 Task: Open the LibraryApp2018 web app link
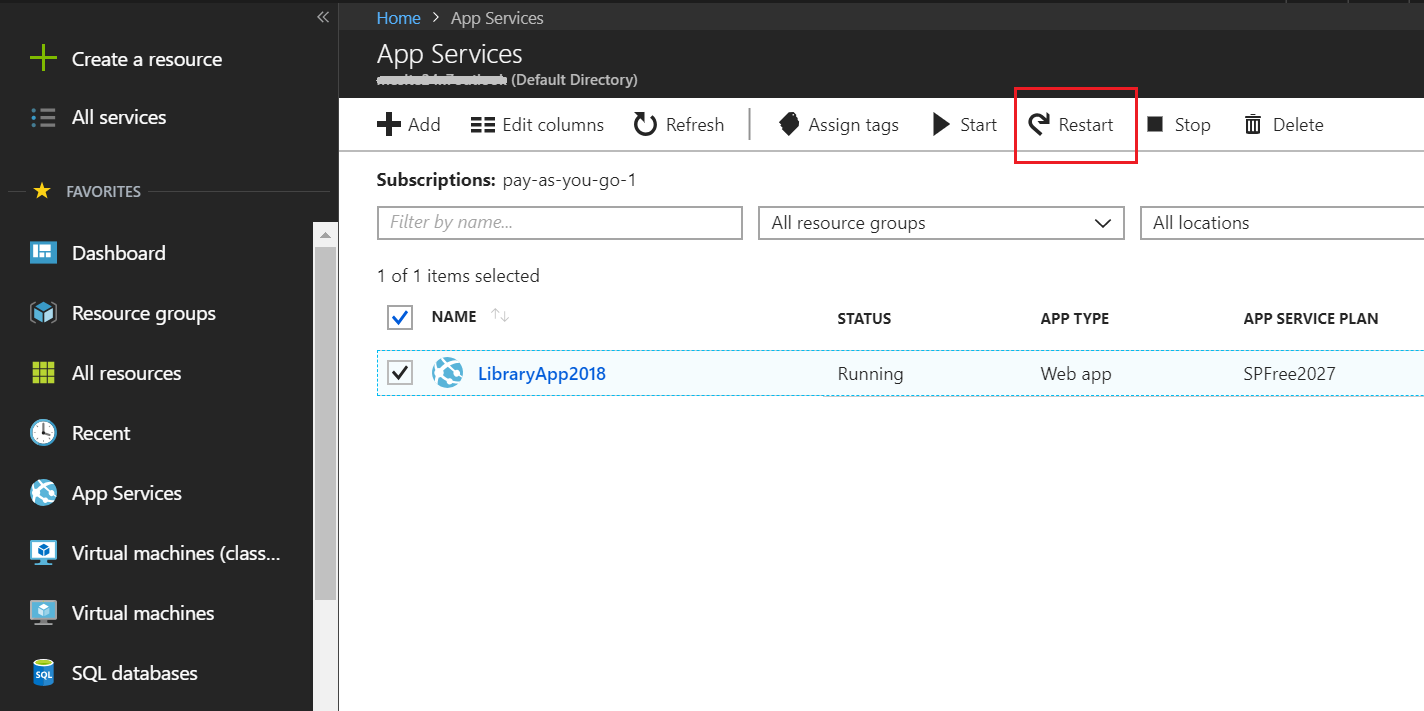[x=541, y=372]
